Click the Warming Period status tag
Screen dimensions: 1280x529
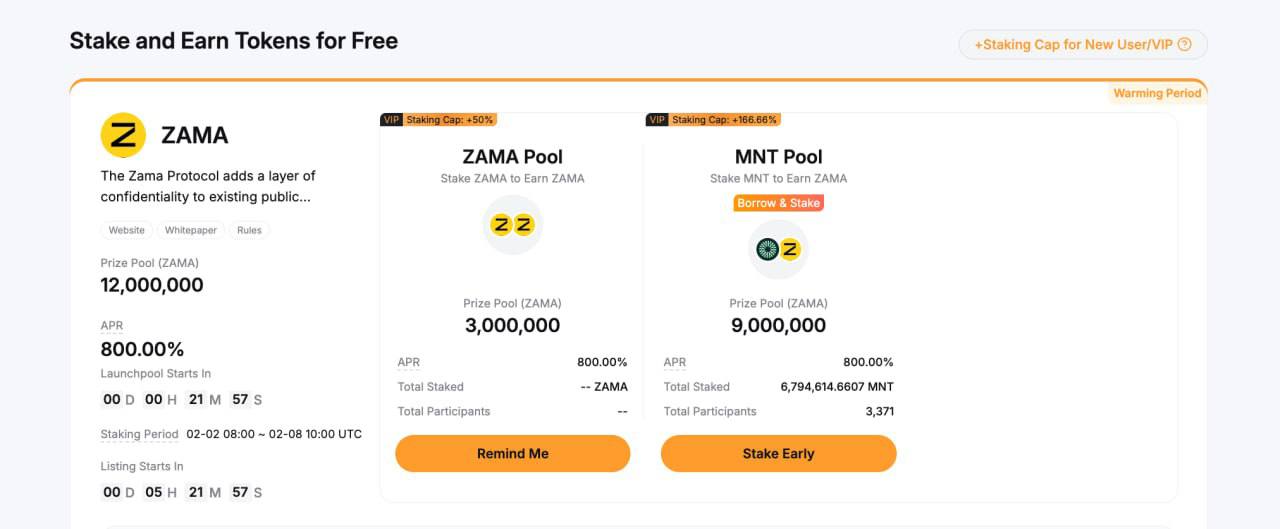[x=1157, y=93]
